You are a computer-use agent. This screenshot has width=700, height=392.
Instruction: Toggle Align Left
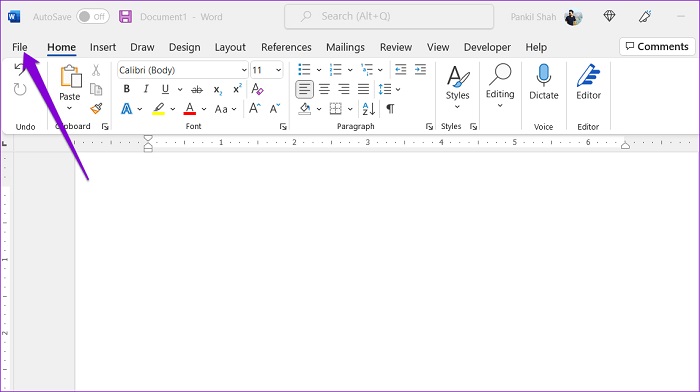point(304,89)
